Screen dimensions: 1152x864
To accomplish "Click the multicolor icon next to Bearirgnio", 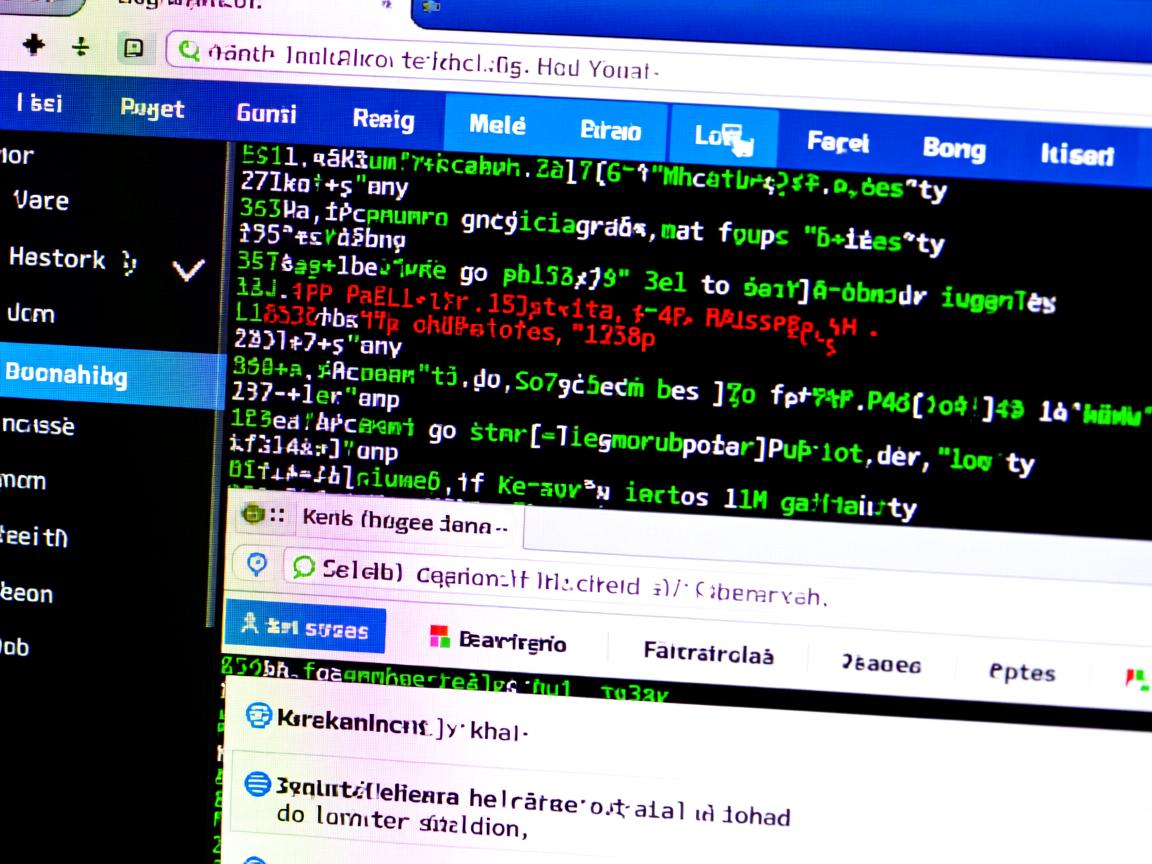I will [439, 637].
